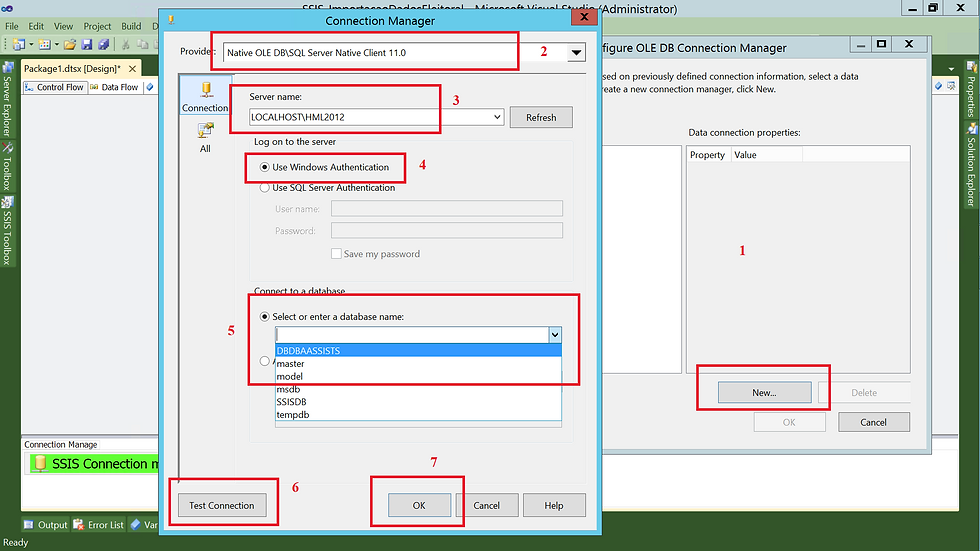Screen dimensions: 980x551
Task: Click the Property column header
Action: coord(707,155)
